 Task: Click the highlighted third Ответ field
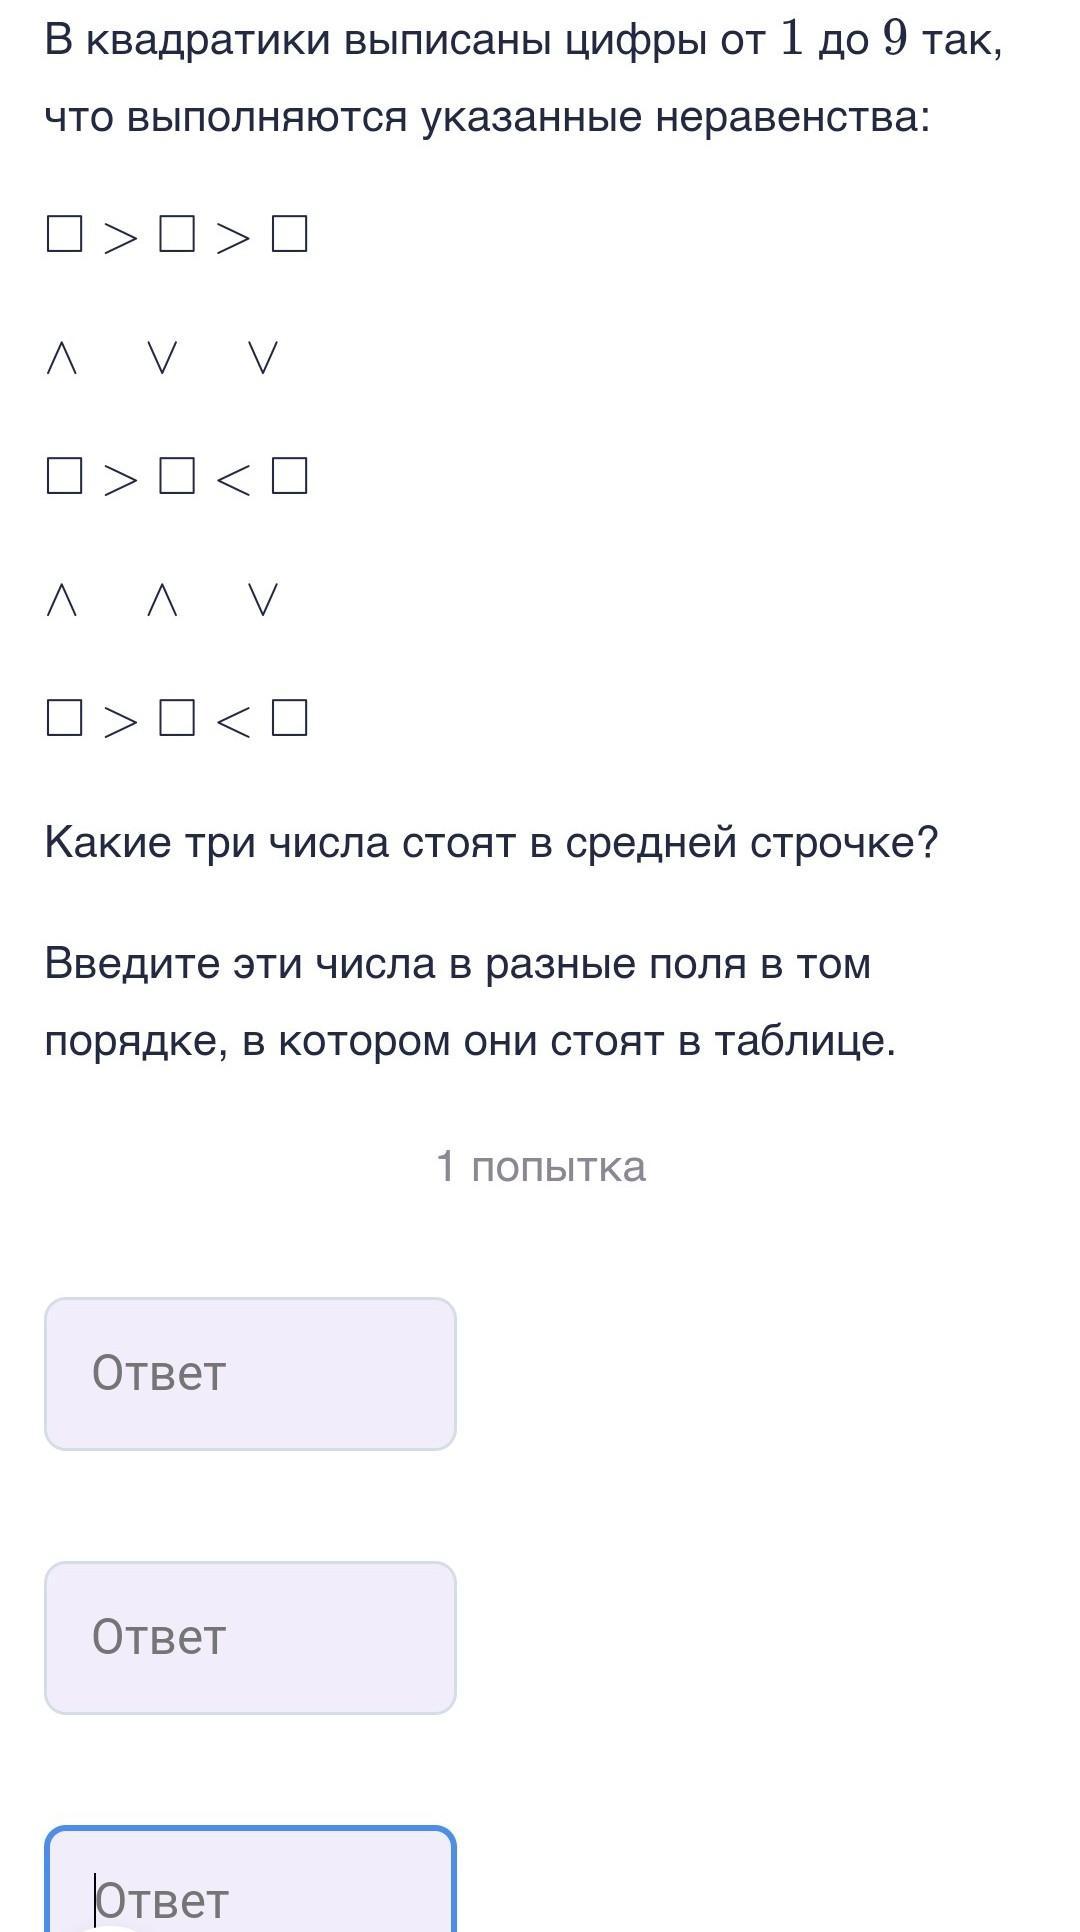(250, 1880)
